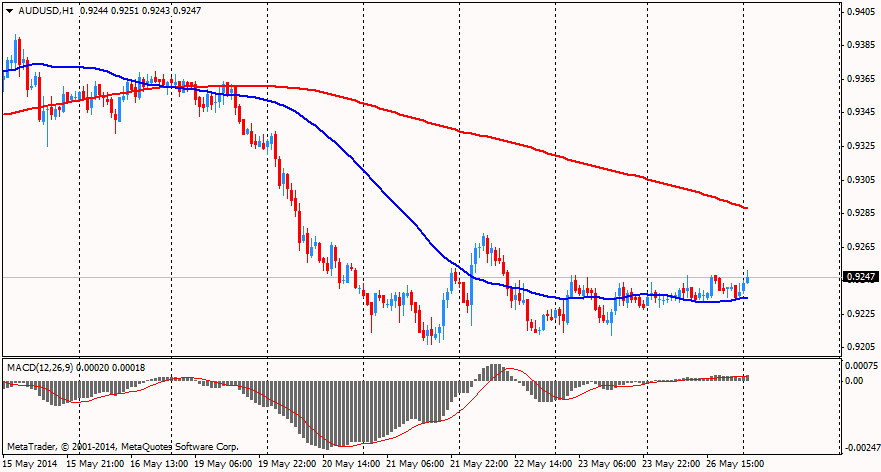Click the 19 May 22:00 time label
Viewport: 881px width, 472px height.
coord(287,463)
